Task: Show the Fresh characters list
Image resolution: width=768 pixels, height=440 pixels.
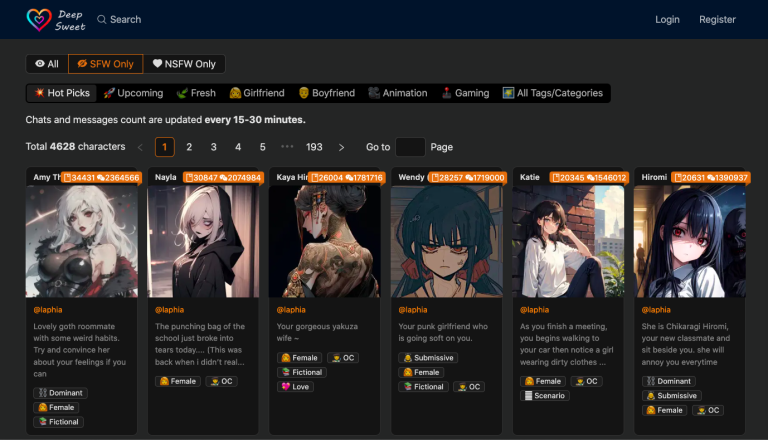Action: 196,93
